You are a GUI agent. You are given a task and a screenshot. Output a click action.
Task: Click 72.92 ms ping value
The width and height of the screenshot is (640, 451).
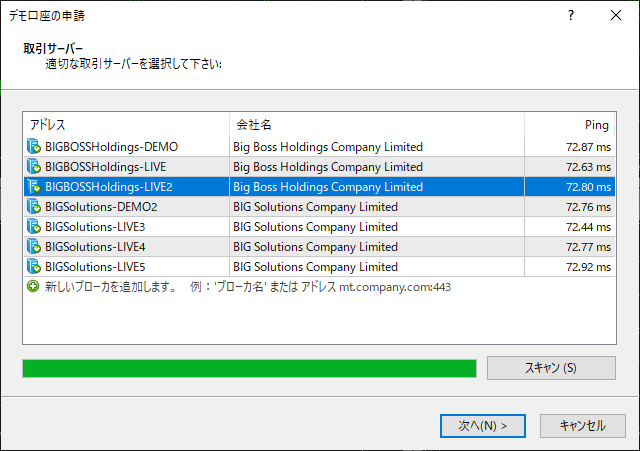(x=588, y=267)
